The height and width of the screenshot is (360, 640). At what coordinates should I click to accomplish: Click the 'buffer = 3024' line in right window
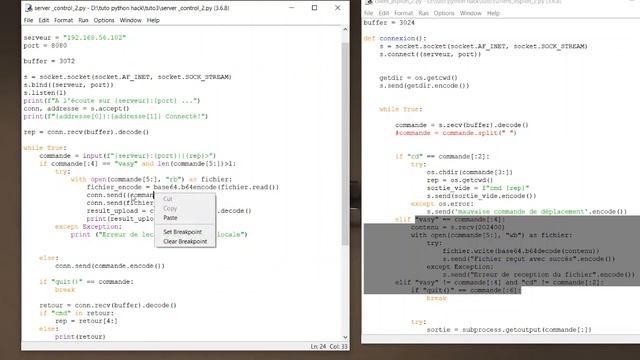tap(389, 23)
